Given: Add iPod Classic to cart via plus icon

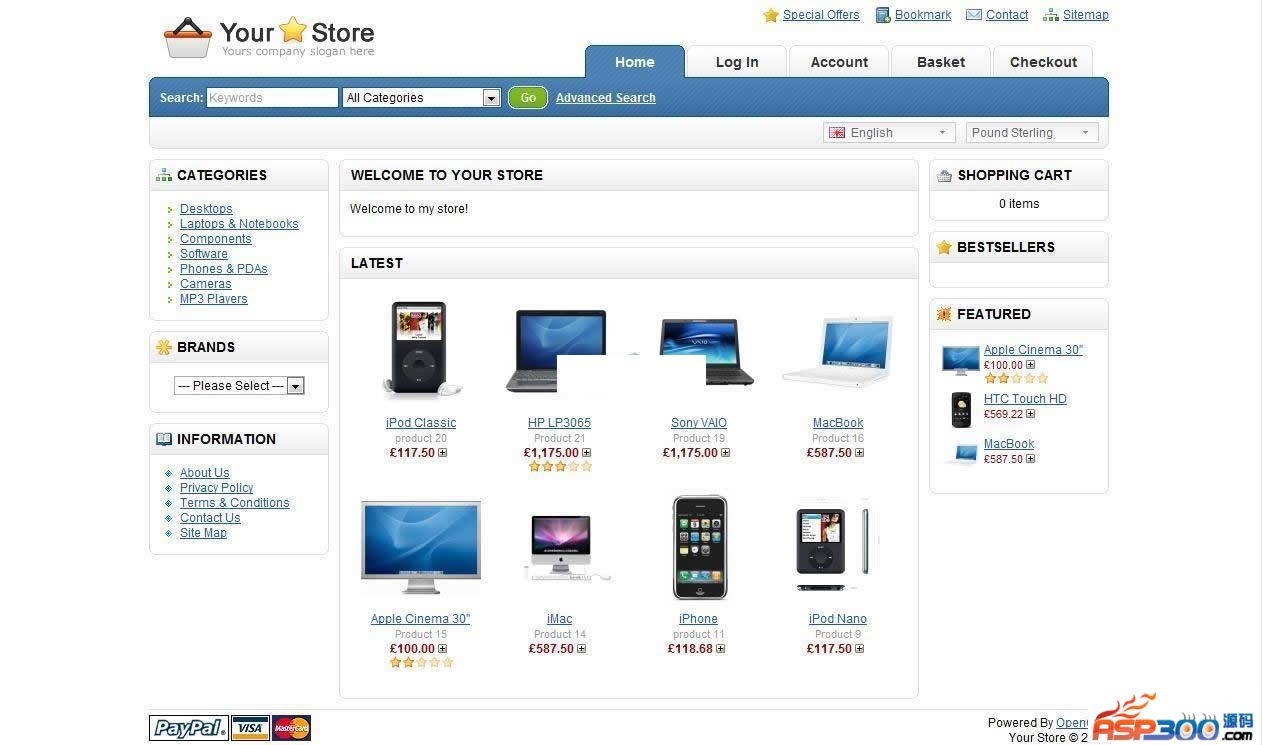Looking at the screenshot, I should [443, 453].
